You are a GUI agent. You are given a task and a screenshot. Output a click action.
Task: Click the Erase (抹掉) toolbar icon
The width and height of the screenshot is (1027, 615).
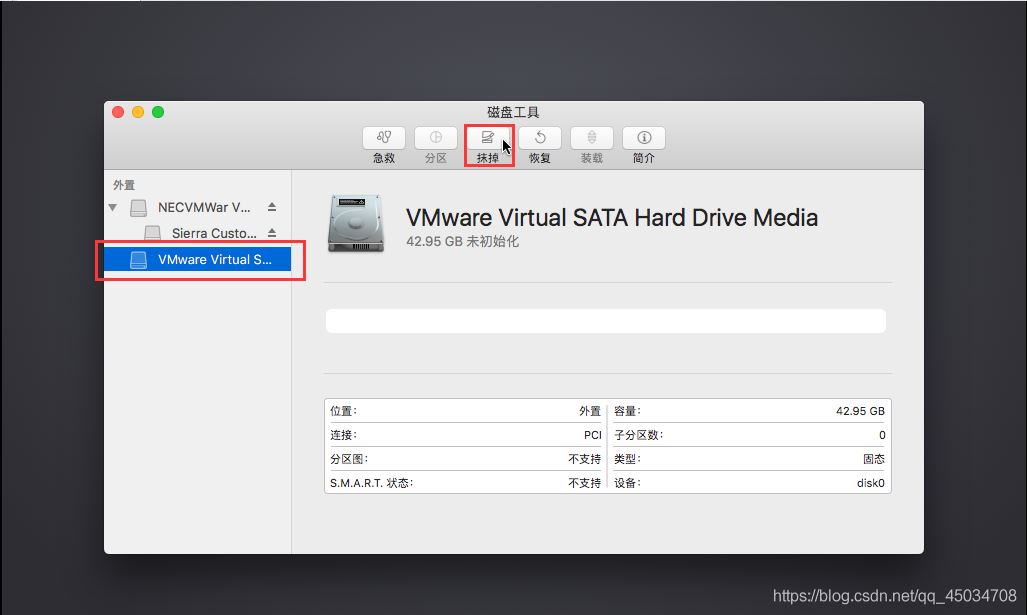coord(488,138)
